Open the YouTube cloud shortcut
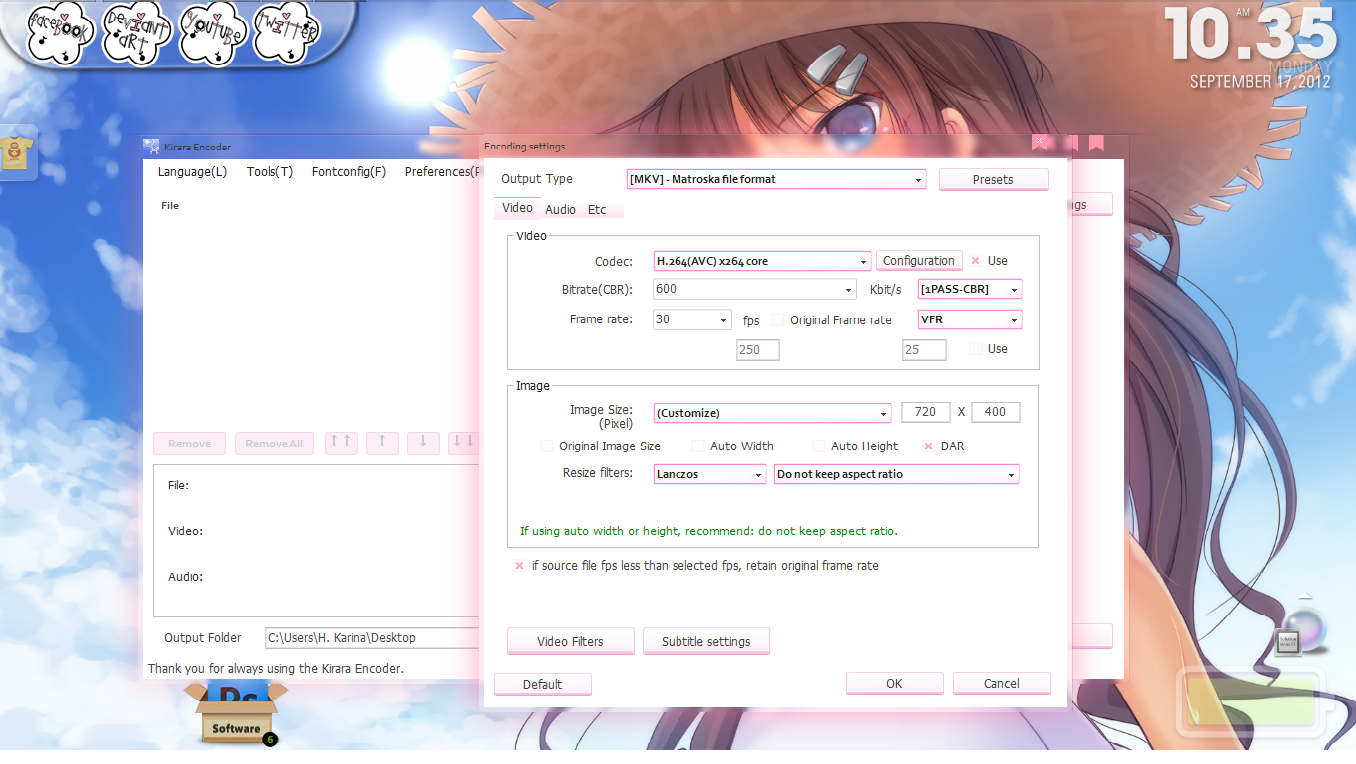 coord(212,32)
